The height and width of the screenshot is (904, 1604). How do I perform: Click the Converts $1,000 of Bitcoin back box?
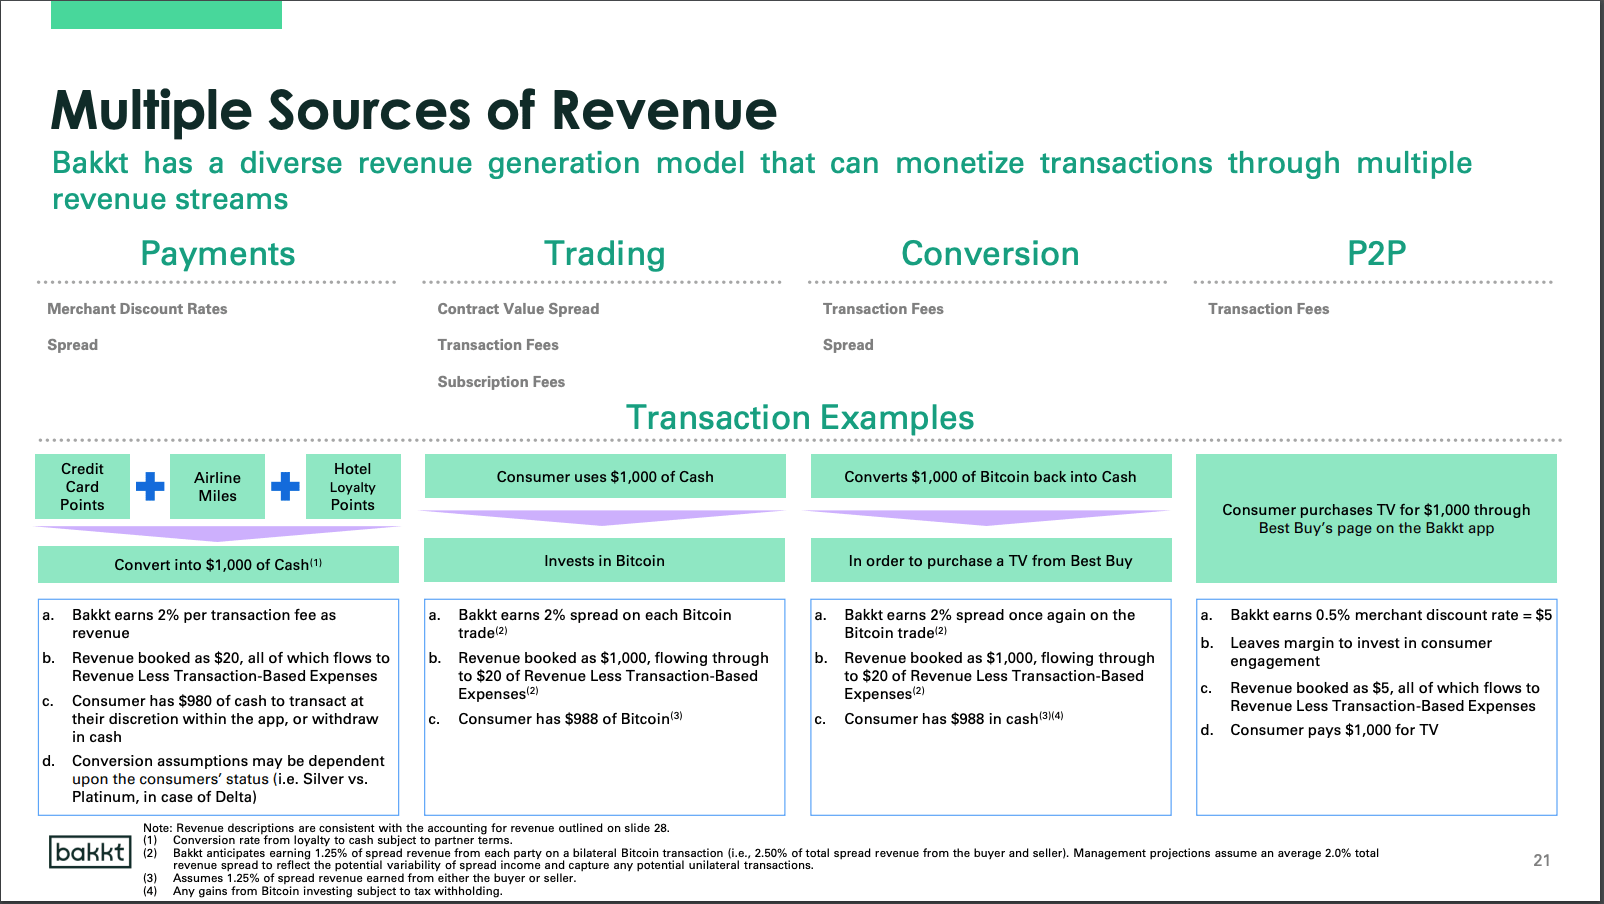(x=990, y=477)
